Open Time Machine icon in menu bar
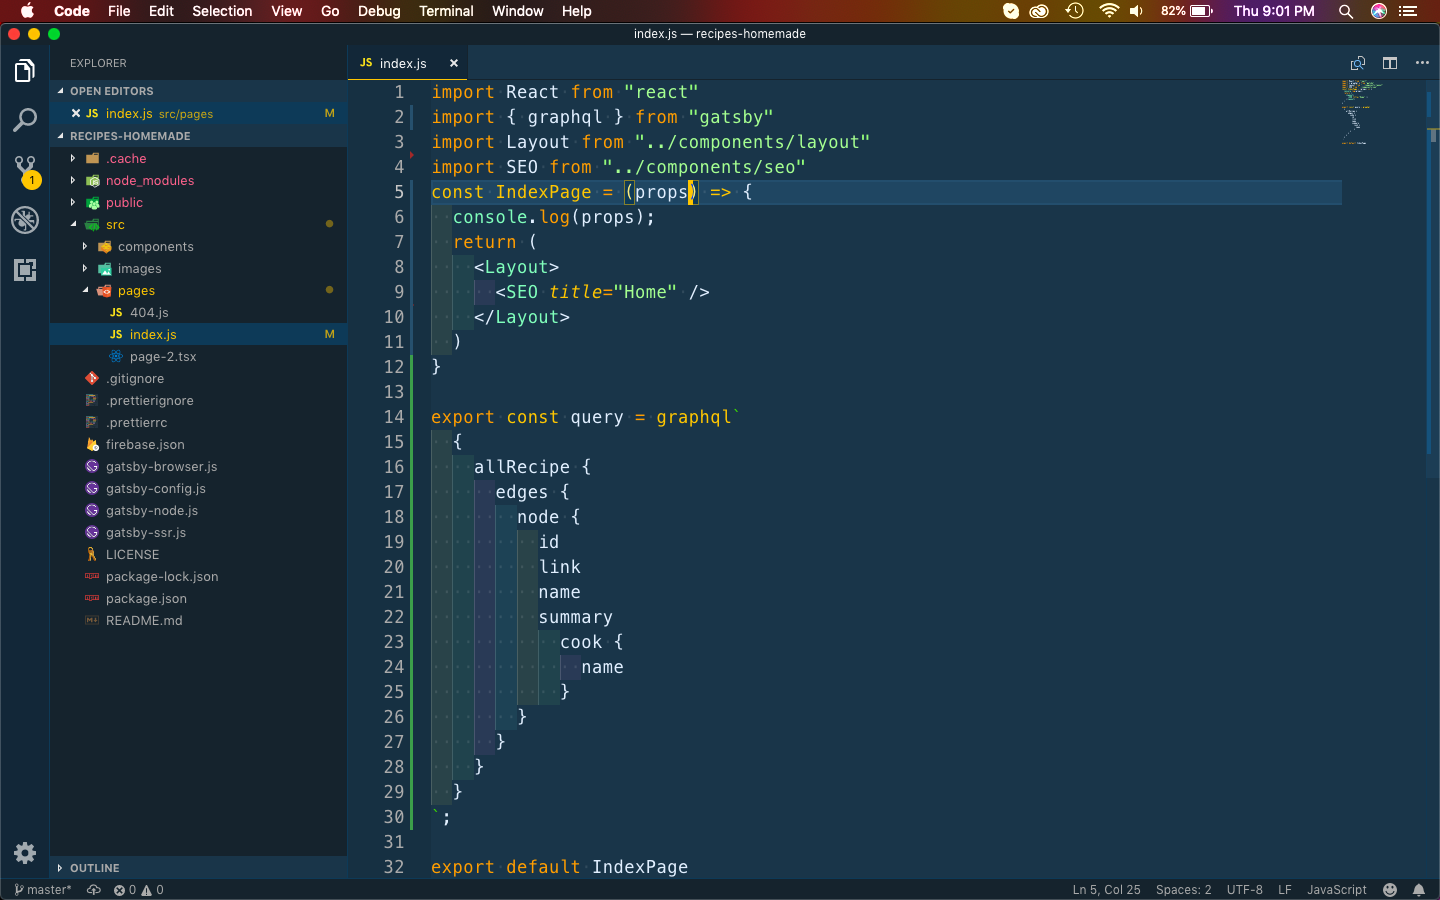Image resolution: width=1440 pixels, height=900 pixels. coord(1075,11)
